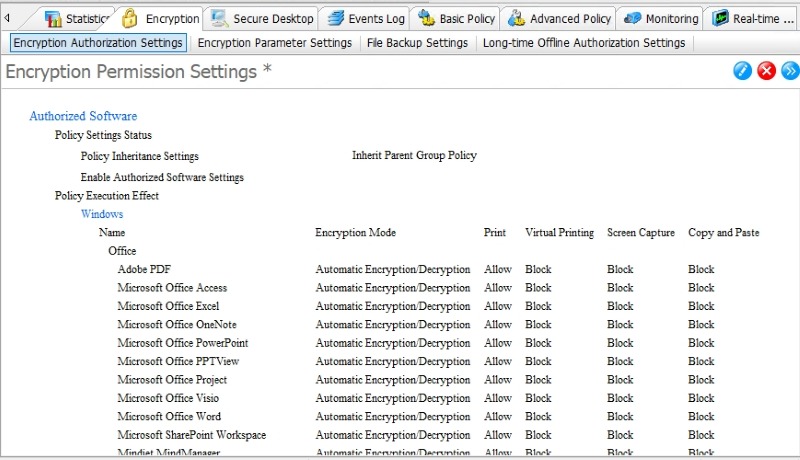The height and width of the screenshot is (460, 800).
Task: Click the Authorized Software link
Action: coord(83,116)
